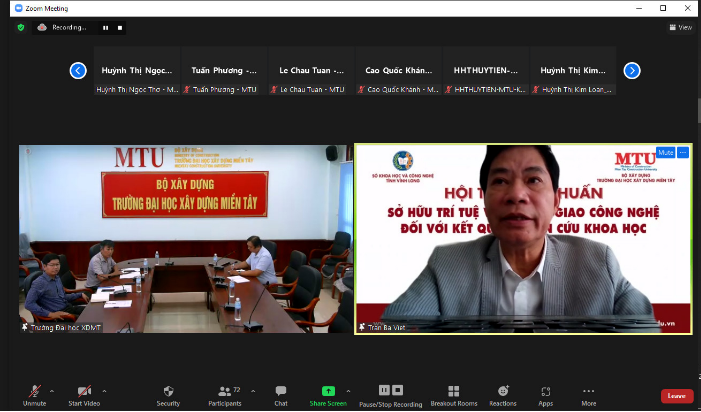Show previous participants with left arrow
Screen dimensions: 701x412
(x=78, y=71)
